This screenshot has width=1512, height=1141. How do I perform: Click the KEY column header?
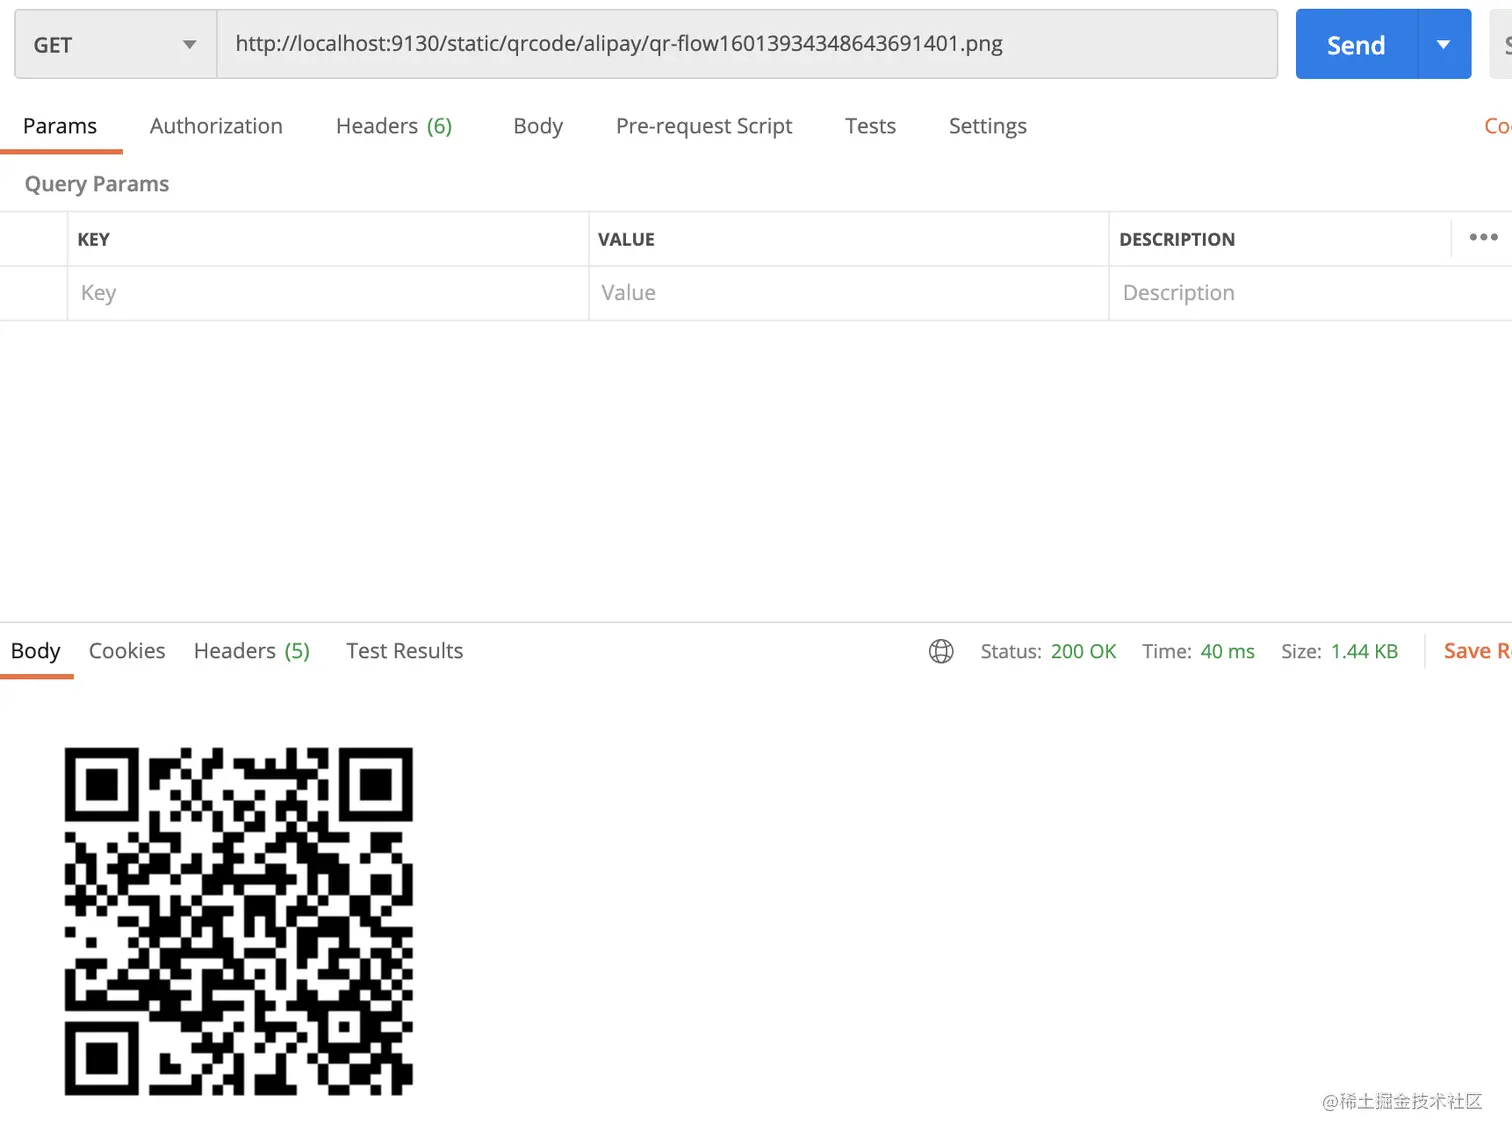(x=94, y=239)
